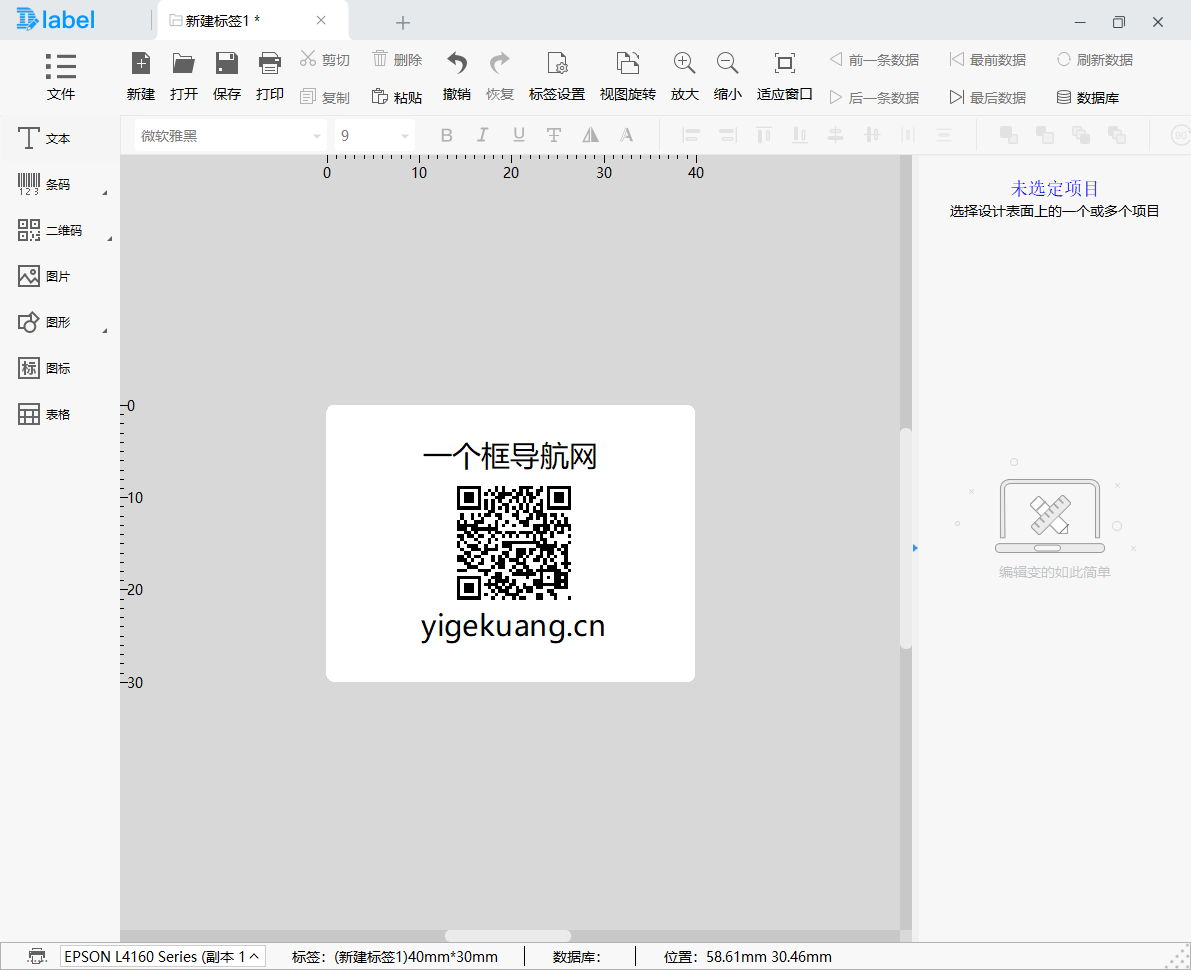
Task: Copy selection with 复制
Action: (325, 97)
